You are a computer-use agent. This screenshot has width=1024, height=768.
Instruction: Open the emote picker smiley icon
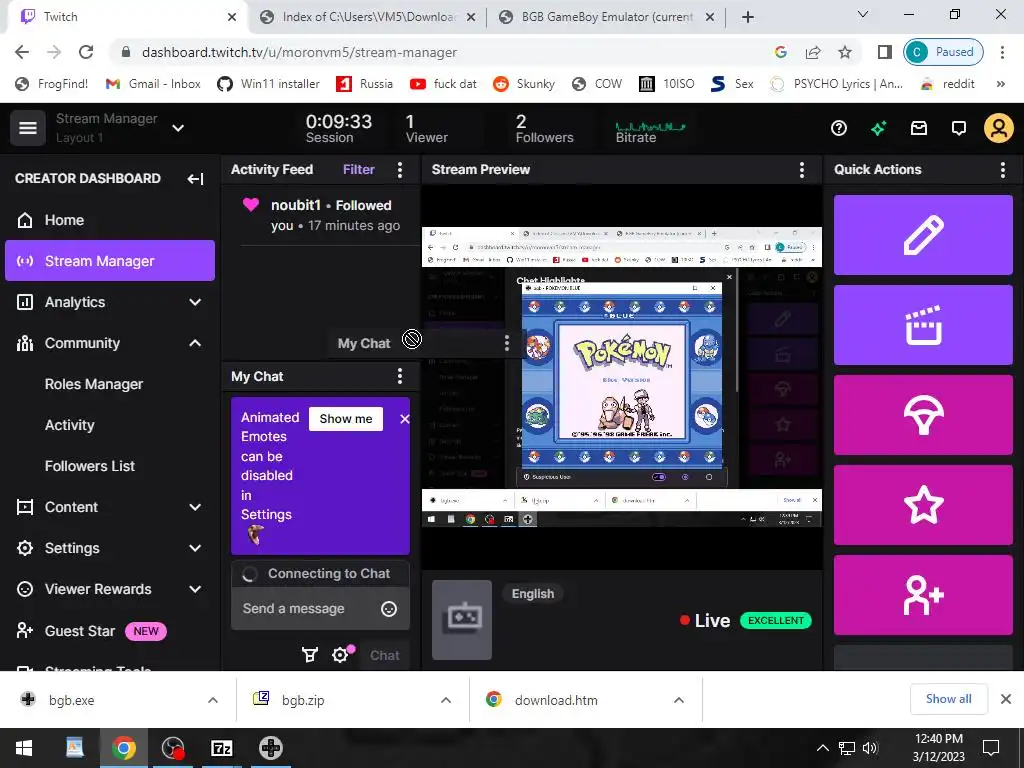pyautogui.click(x=389, y=609)
